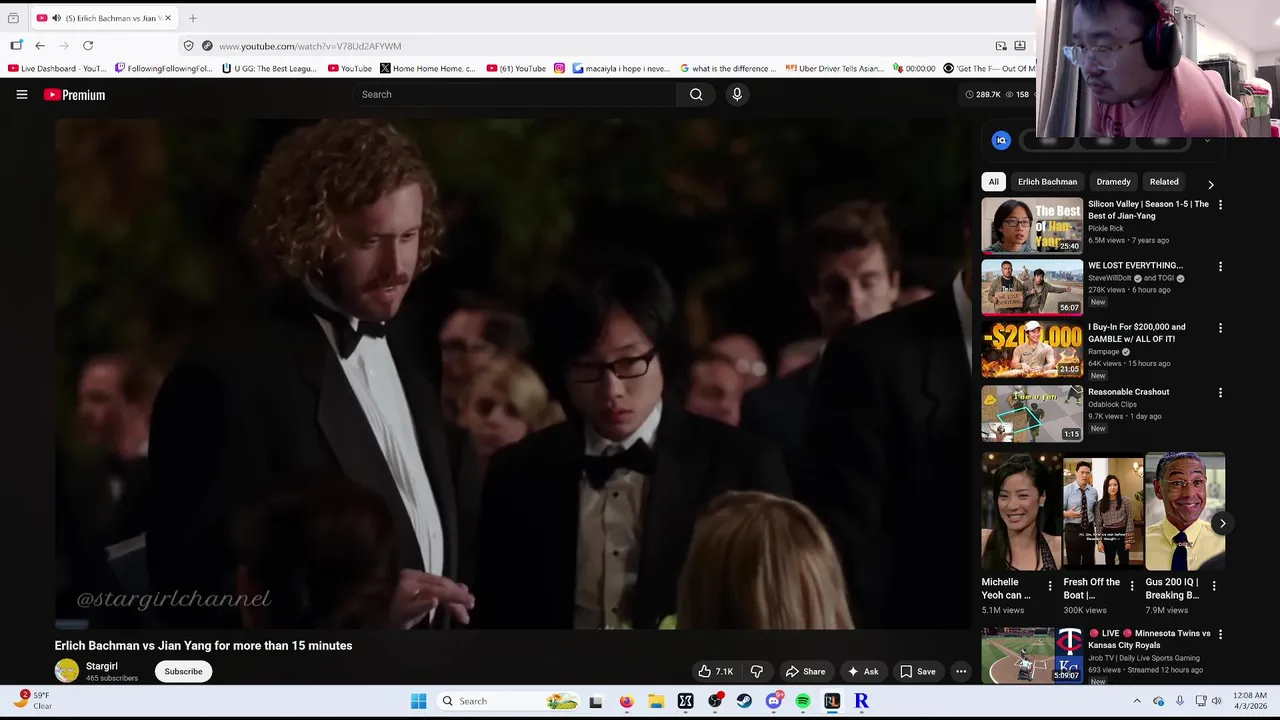Start voice search with the microphone icon
This screenshot has height=720, width=1280.
click(737, 94)
